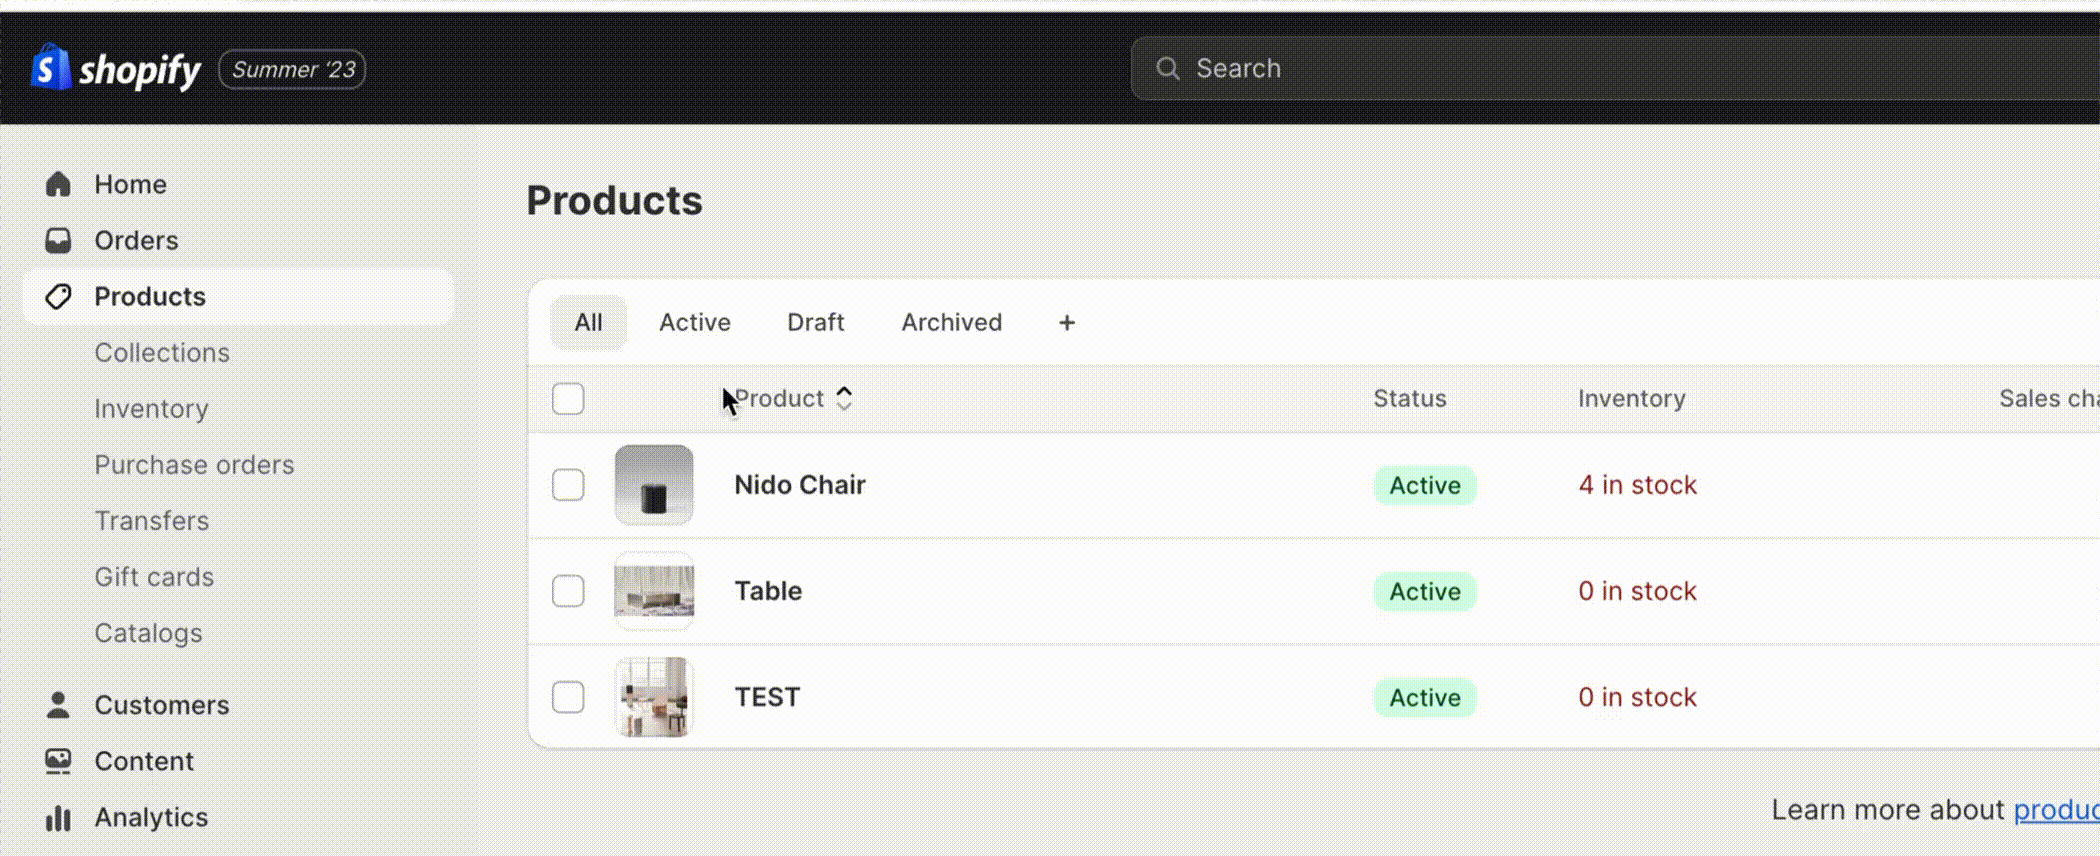
Task: Check the TEST row checkbox
Action: tap(568, 697)
